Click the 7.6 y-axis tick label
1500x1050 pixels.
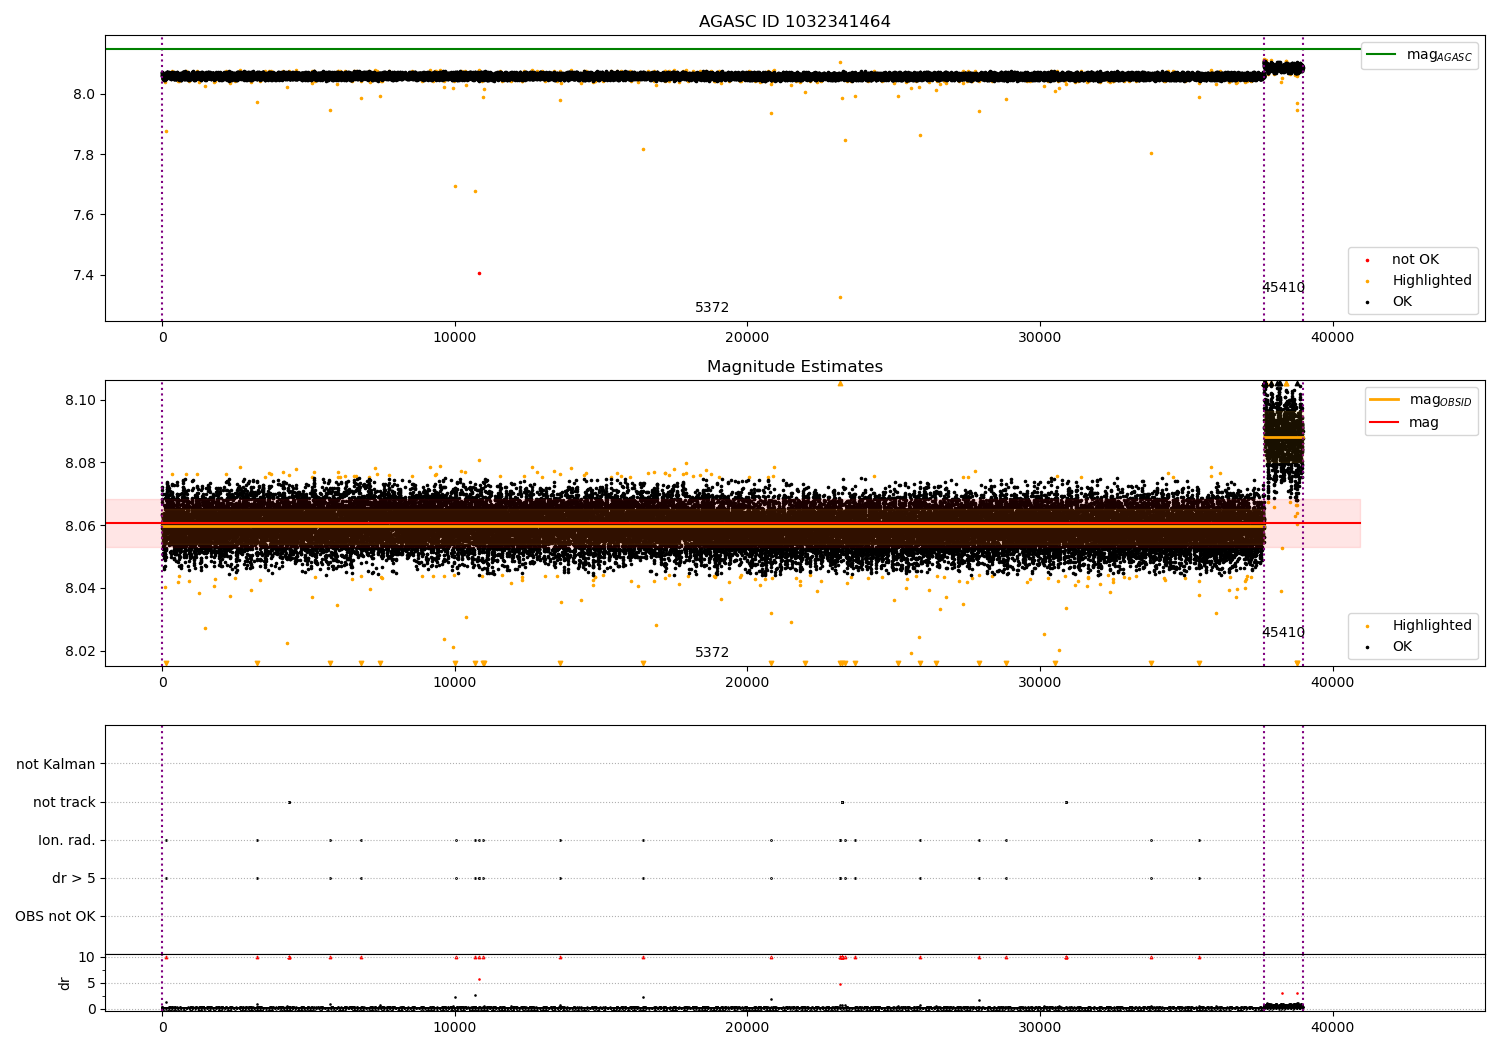[x=83, y=215]
